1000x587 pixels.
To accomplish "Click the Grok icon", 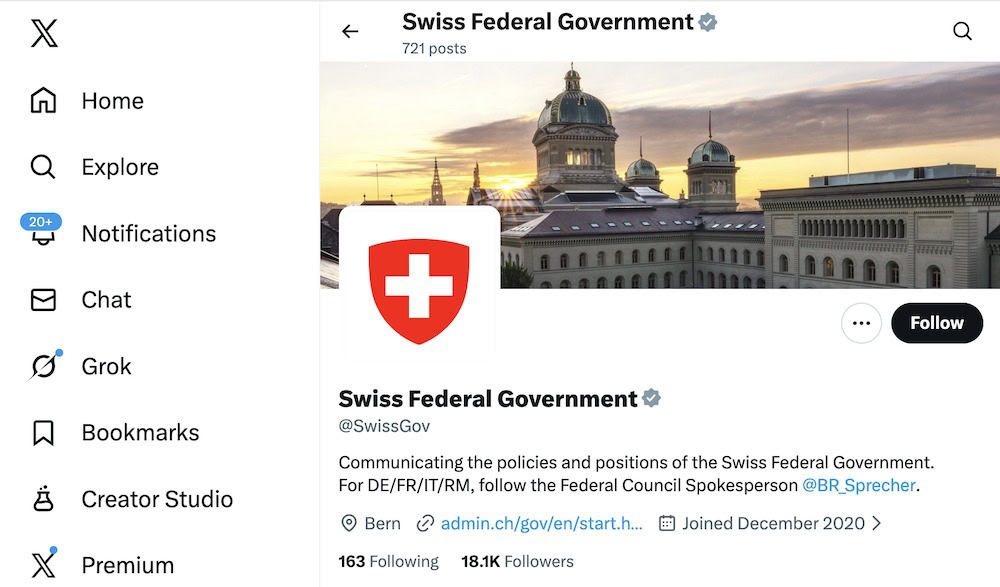I will 42,366.
